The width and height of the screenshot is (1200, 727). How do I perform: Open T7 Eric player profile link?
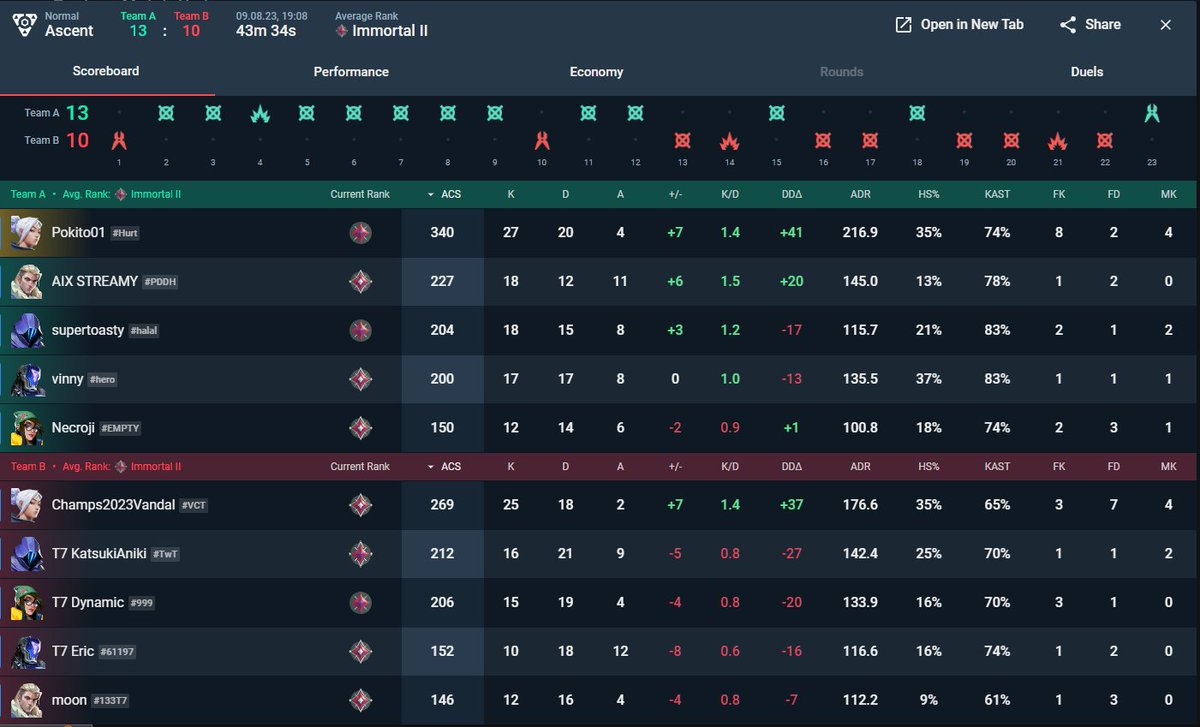(73, 652)
